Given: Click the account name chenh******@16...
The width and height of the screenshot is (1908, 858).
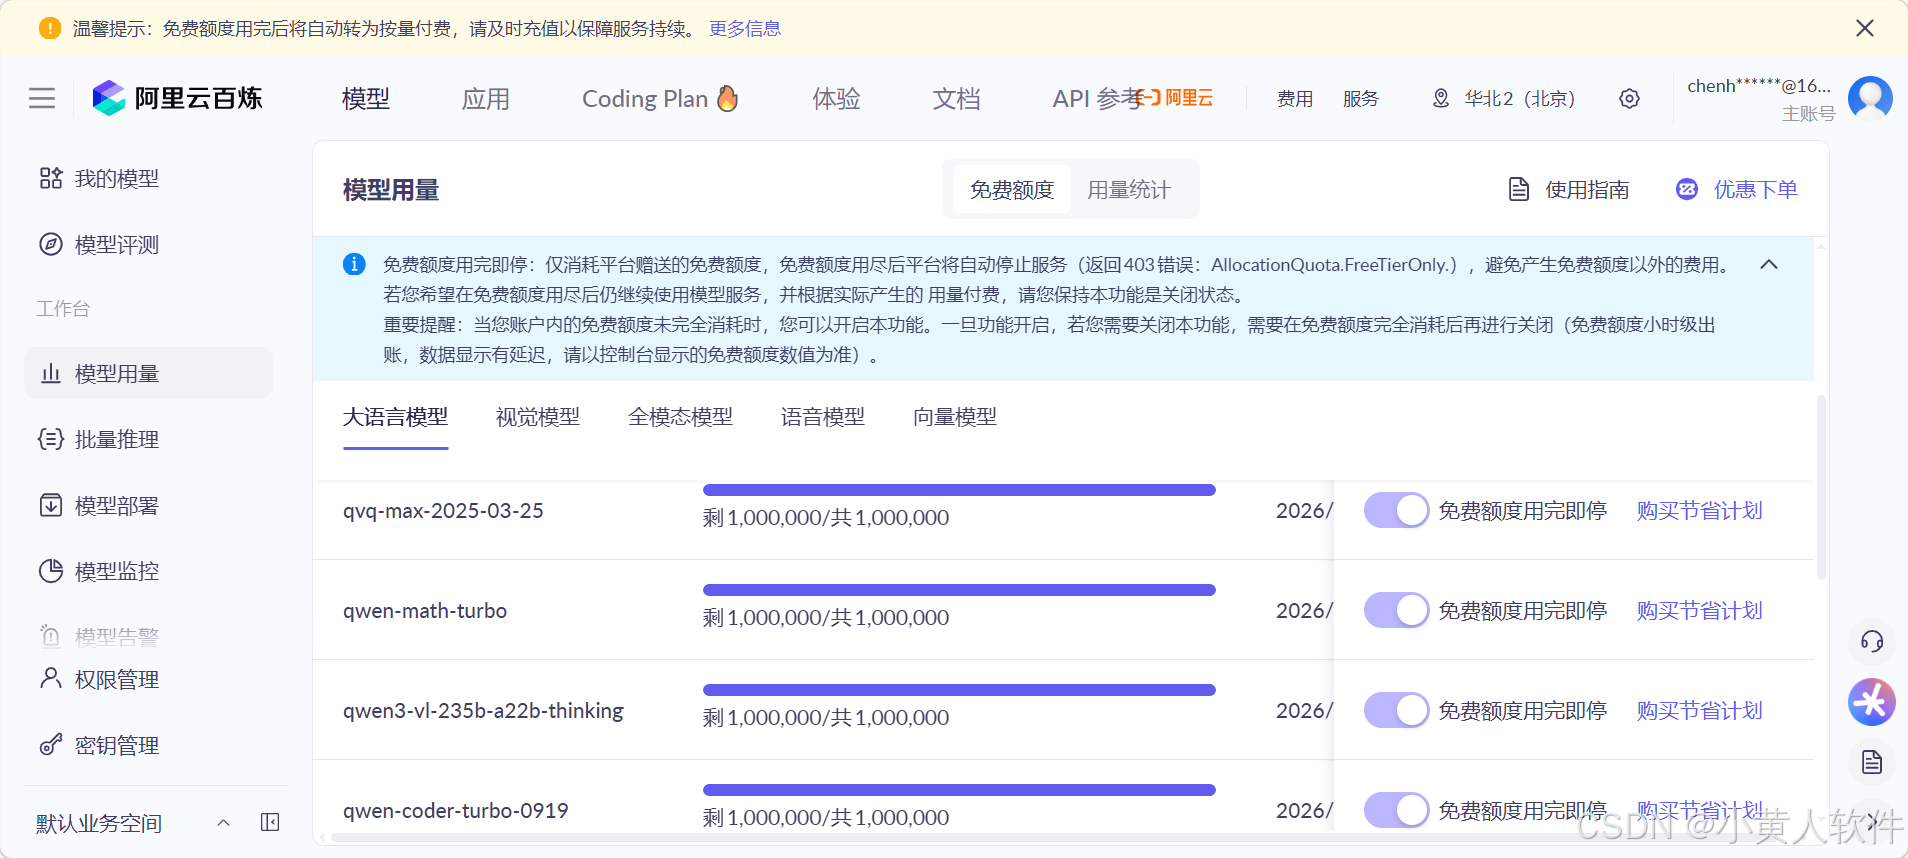Looking at the screenshot, I should [1759, 86].
